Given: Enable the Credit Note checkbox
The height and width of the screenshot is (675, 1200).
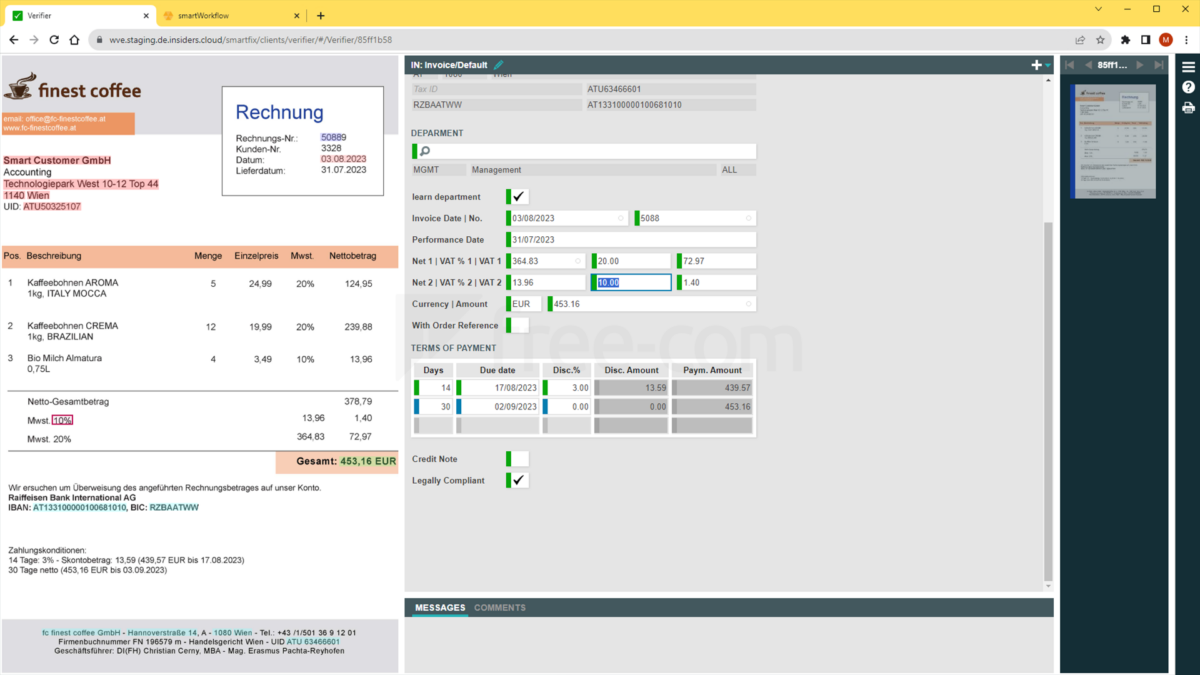Looking at the screenshot, I should click(517, 458).
